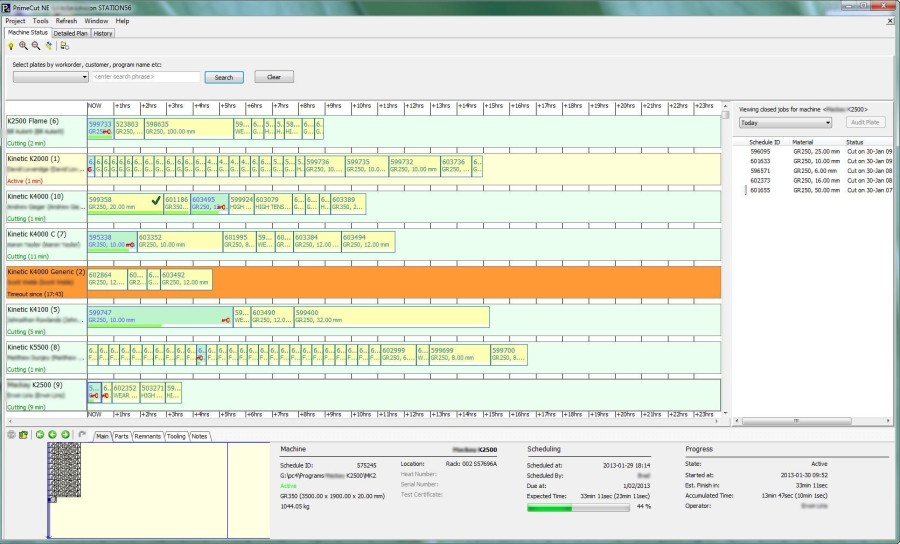The image size is (900, 544).
Task: Click the Audit Plate button
Action: pyautogui.click(x=866, y=122)
